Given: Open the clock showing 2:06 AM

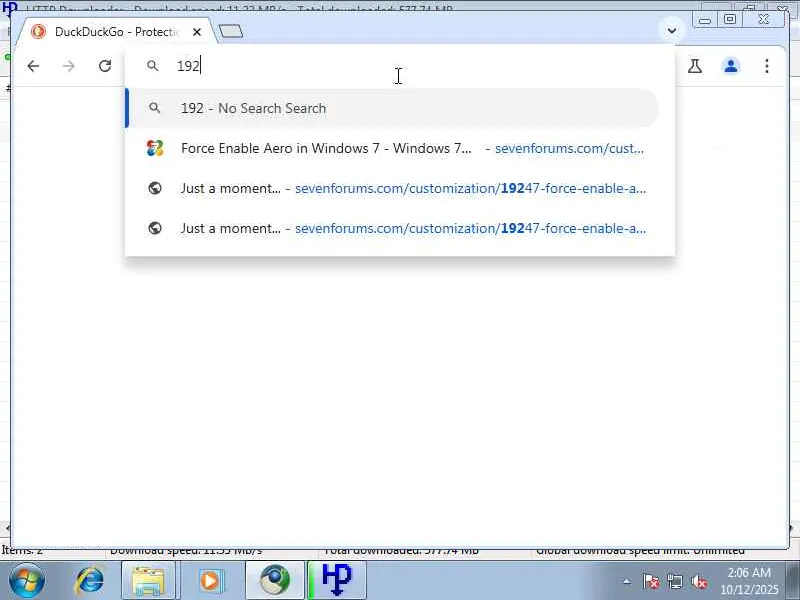Looking at the screenshot, I should [x=749, y=581].
